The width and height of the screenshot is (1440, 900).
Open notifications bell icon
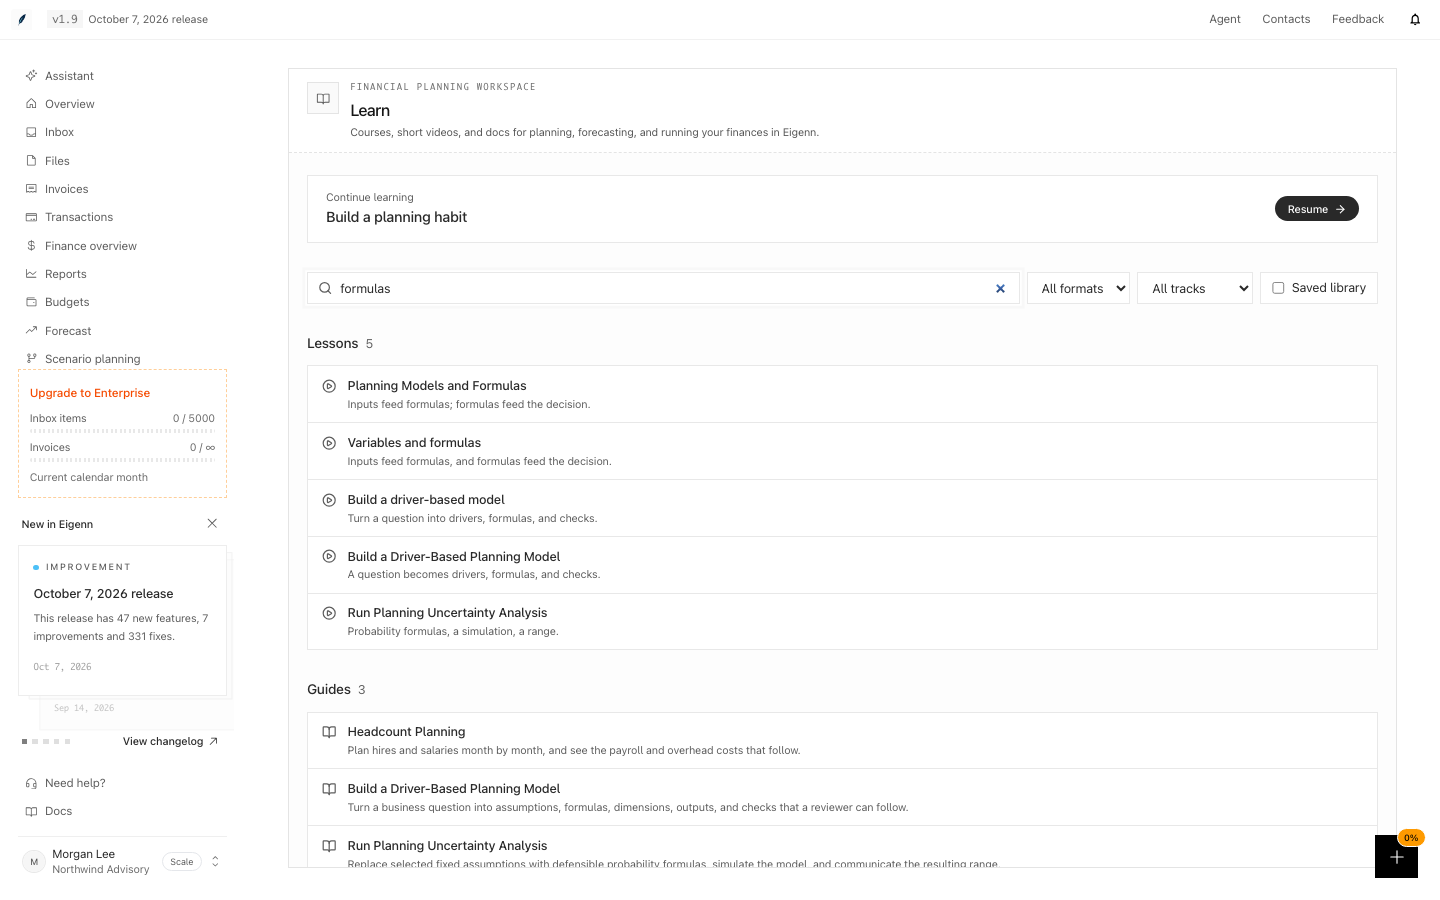point(1415,19)
